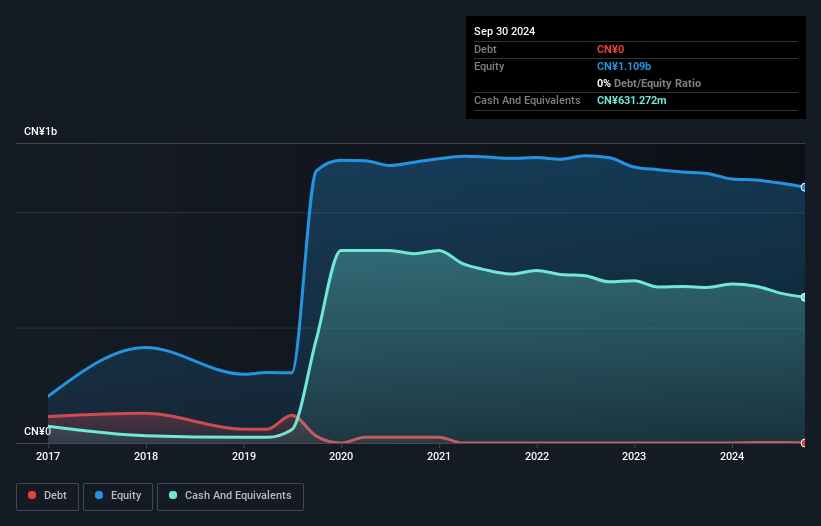Toggle the Equity series legend button
The image size is (821, 526).
118,496
